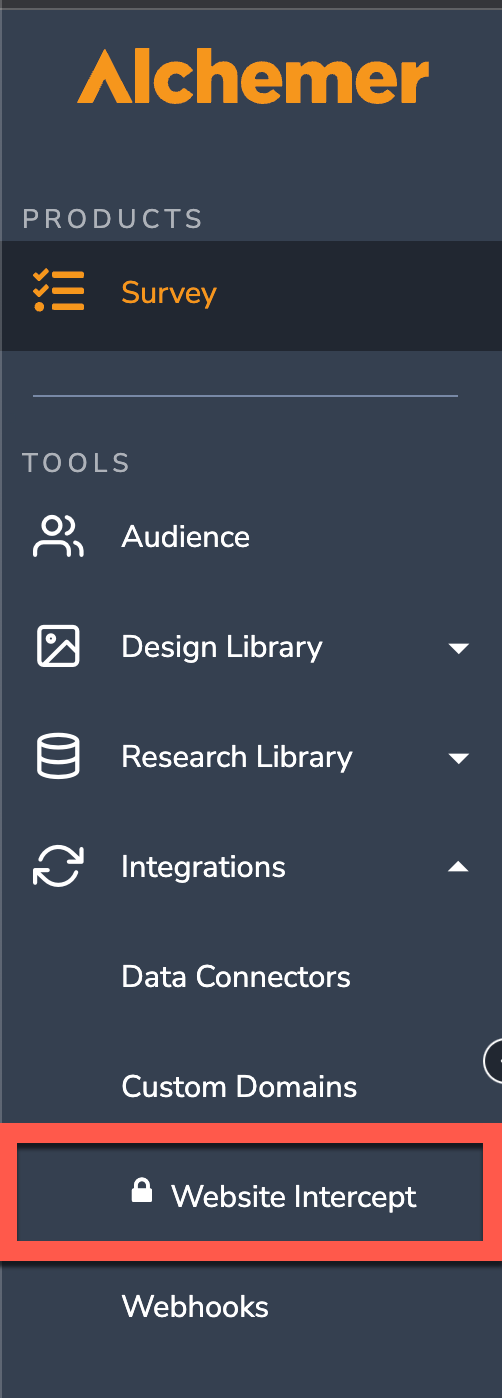Image resolution: width=502 pixels, height=1398 pixels.
Task: Open Webhooks under Integrations
Action: (x=195, y=1307)
